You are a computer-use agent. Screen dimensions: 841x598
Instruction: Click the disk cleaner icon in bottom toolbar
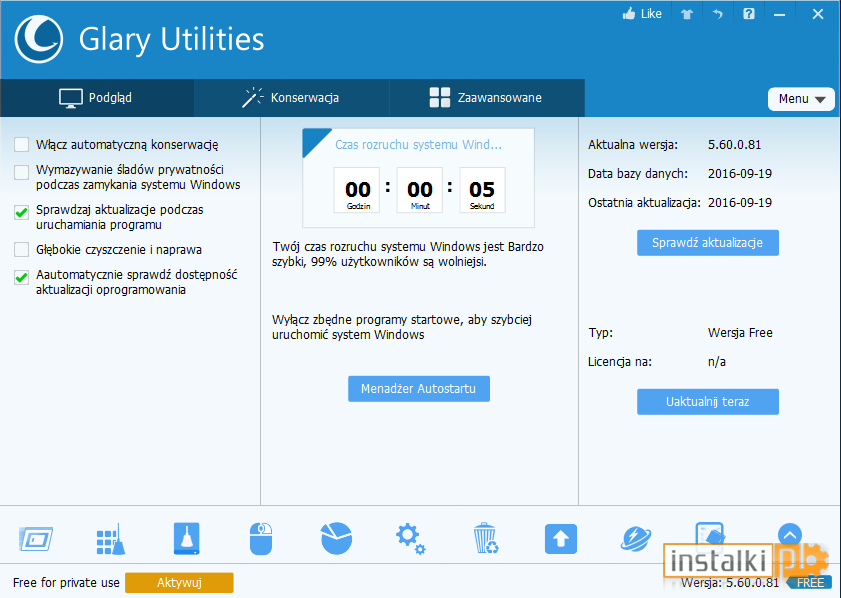point(186,539)
